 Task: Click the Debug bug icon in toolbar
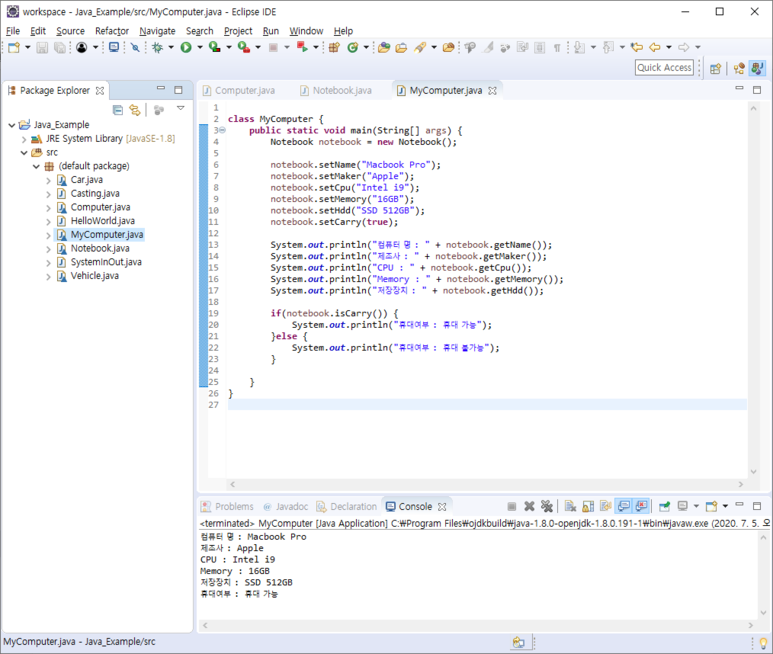coord(157,47)
